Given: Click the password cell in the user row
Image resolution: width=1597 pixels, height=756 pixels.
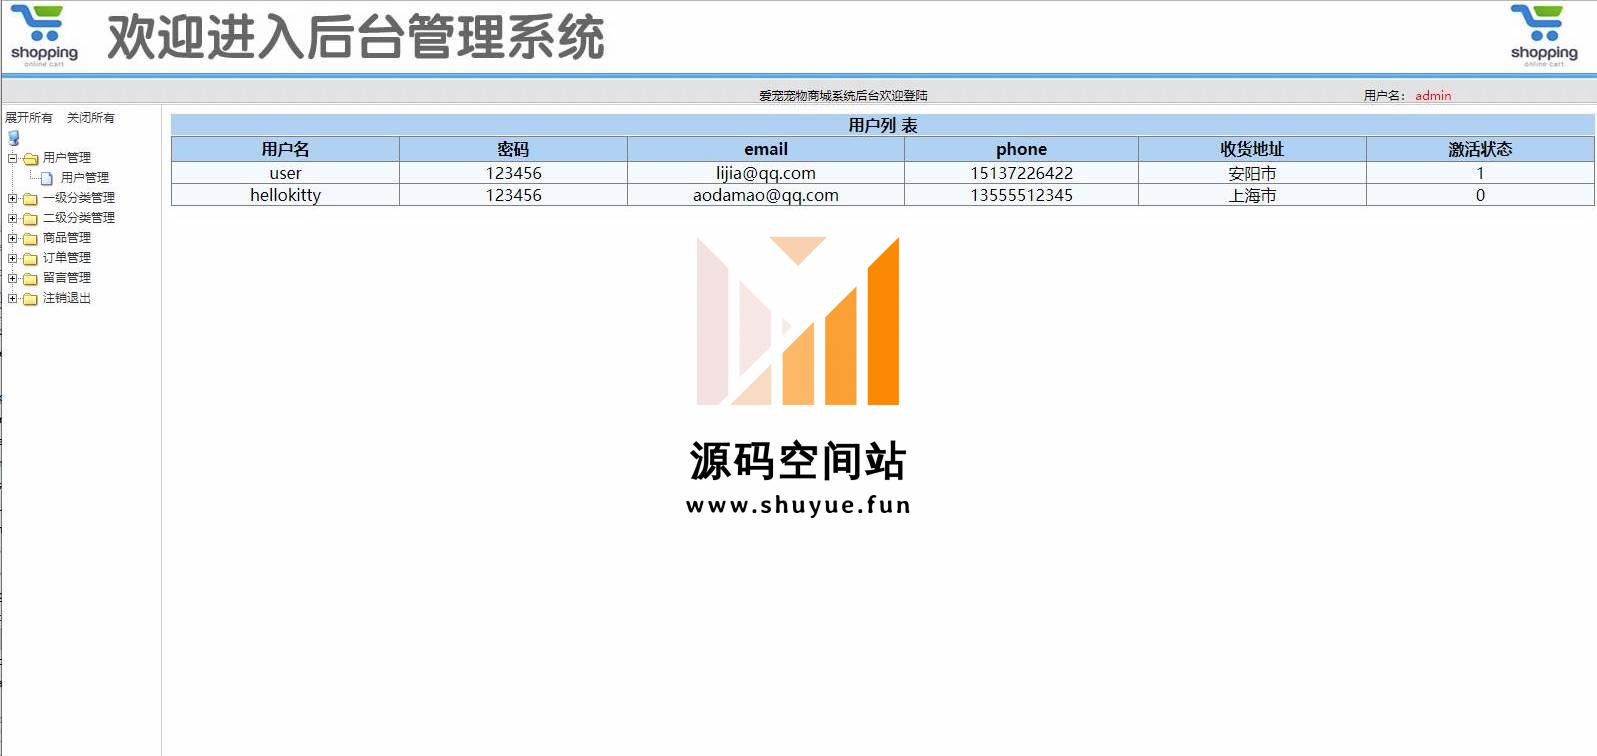Looking at the screenshot, I should click(x=513, y=173).
